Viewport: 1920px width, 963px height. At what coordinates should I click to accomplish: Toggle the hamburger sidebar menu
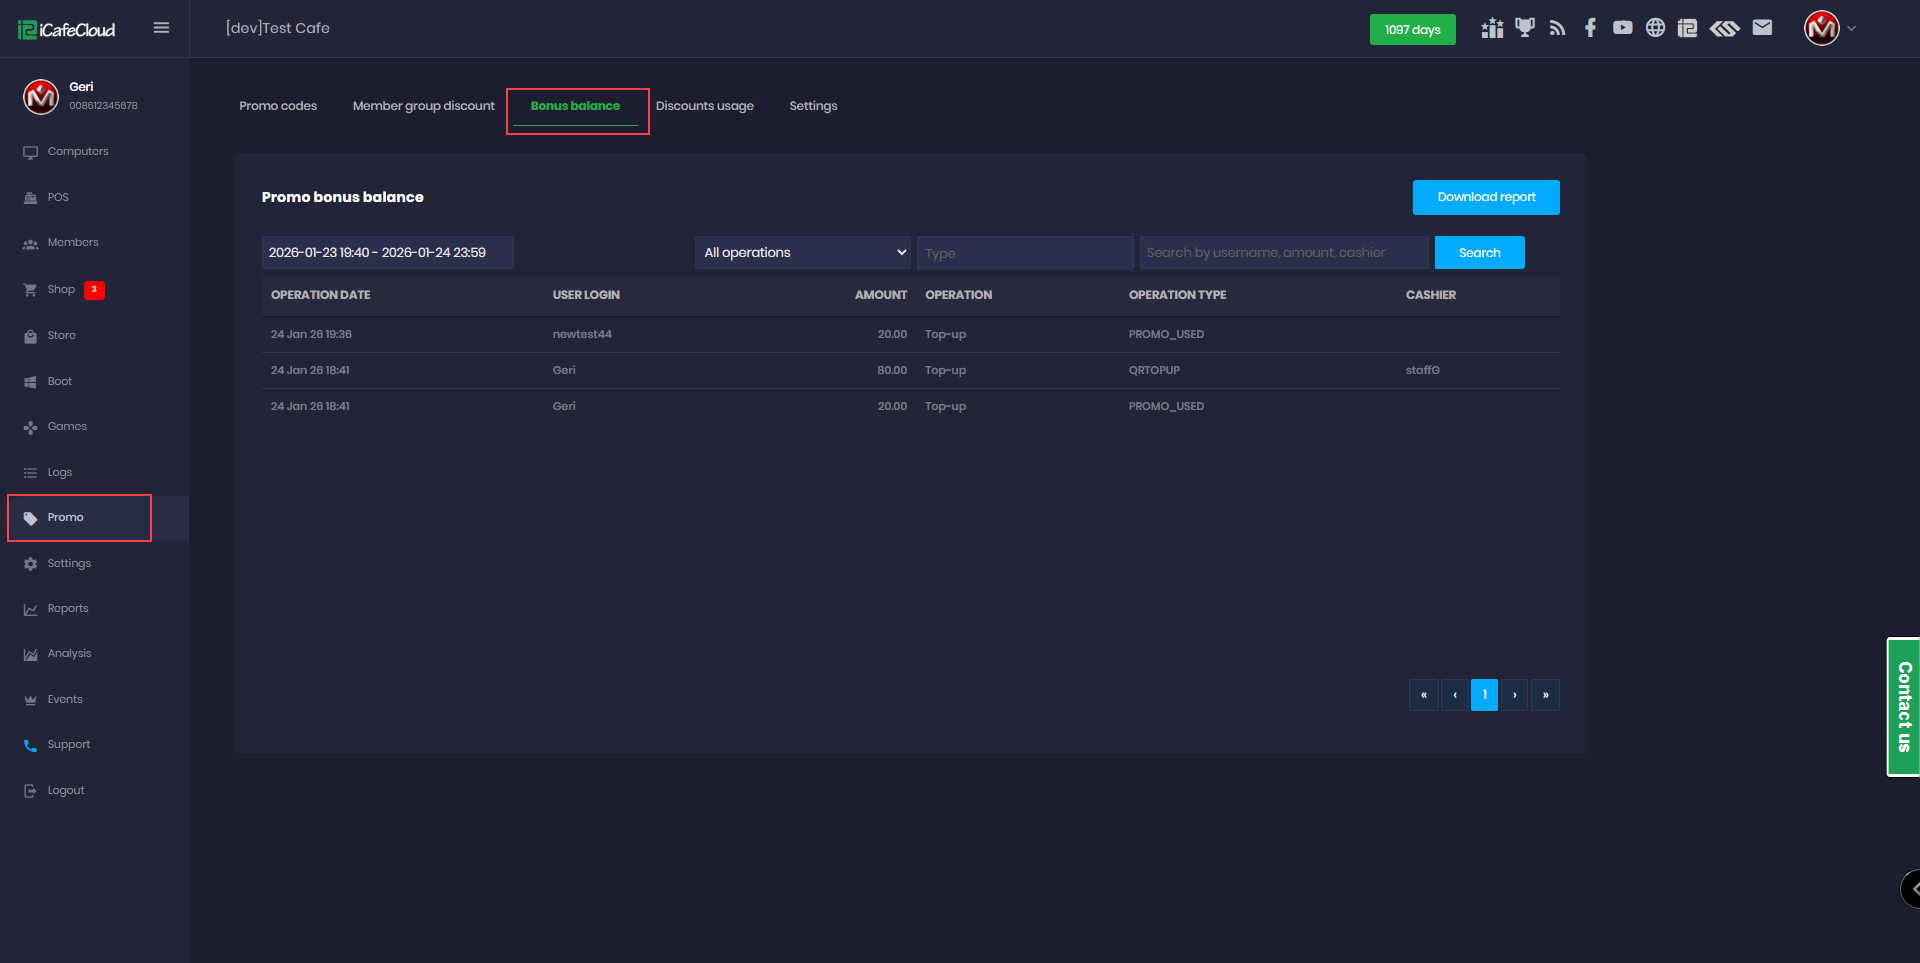[161, 28]
